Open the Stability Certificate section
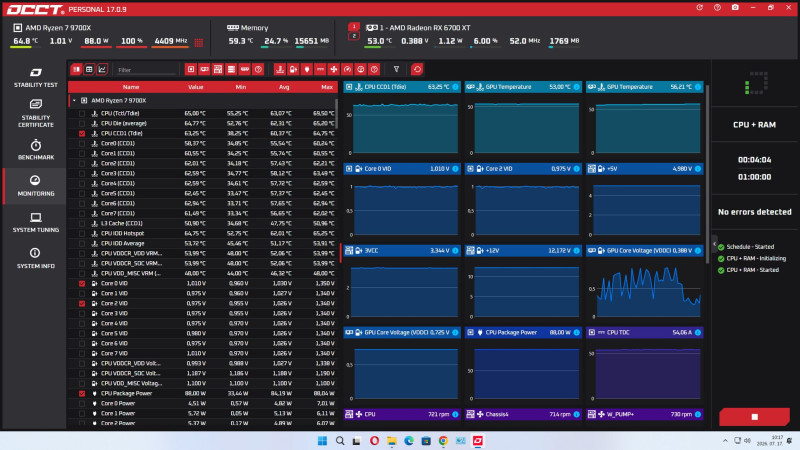Image resolution: width=800 pixels, height=450 pixels. (x=35, y=113)
